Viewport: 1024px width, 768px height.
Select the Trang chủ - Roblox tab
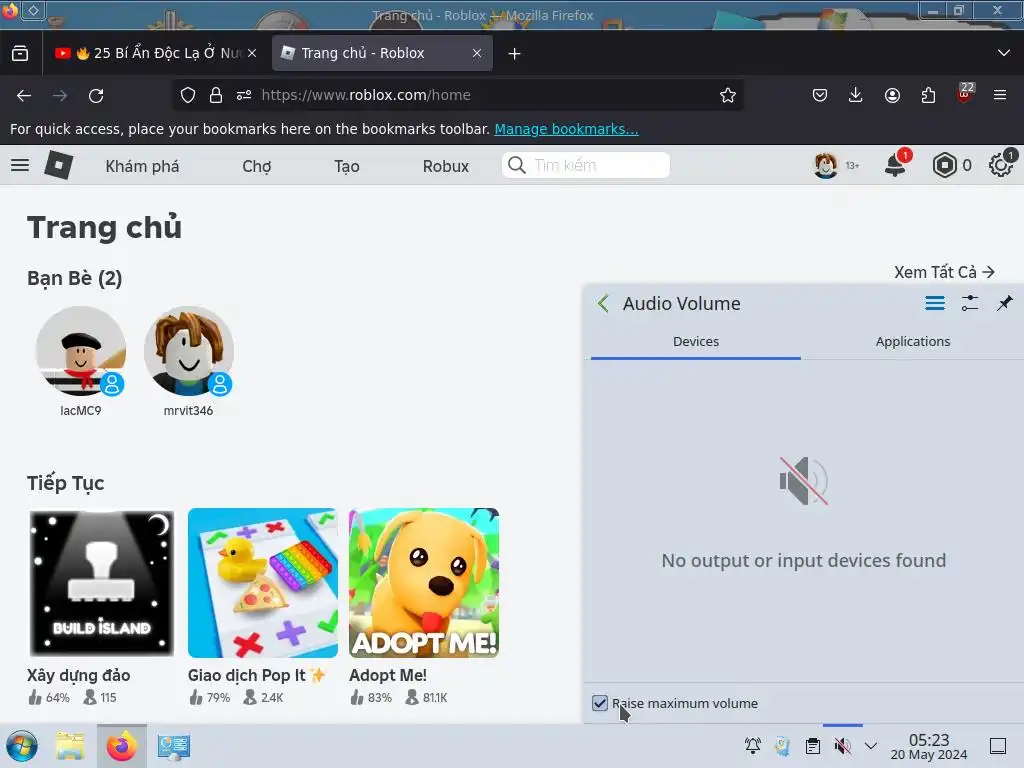coord(382,53)
